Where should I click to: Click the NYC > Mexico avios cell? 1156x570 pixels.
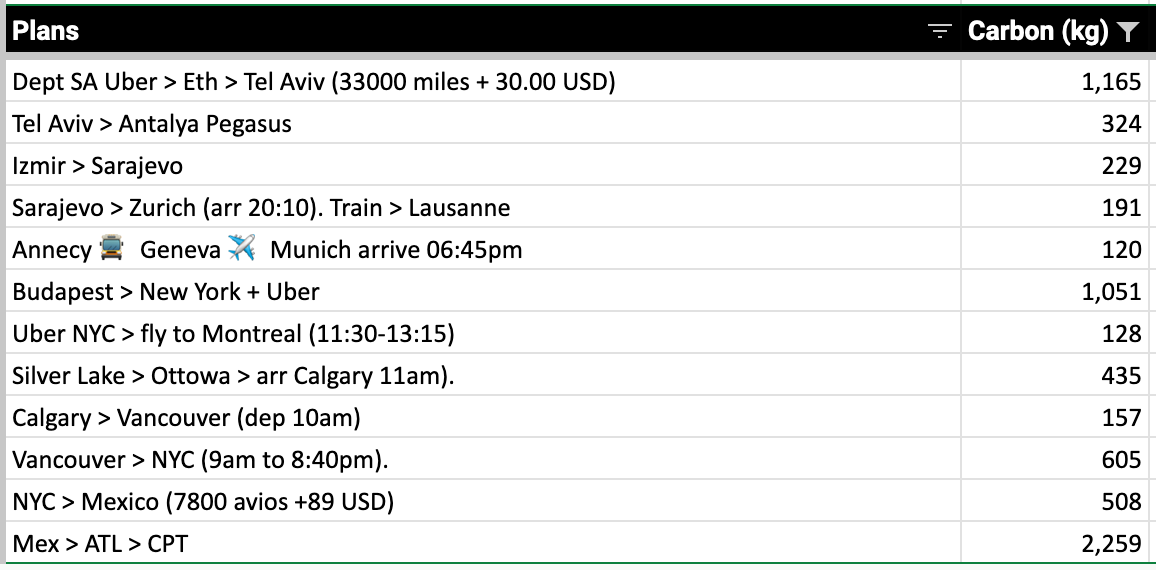(203, 502)
